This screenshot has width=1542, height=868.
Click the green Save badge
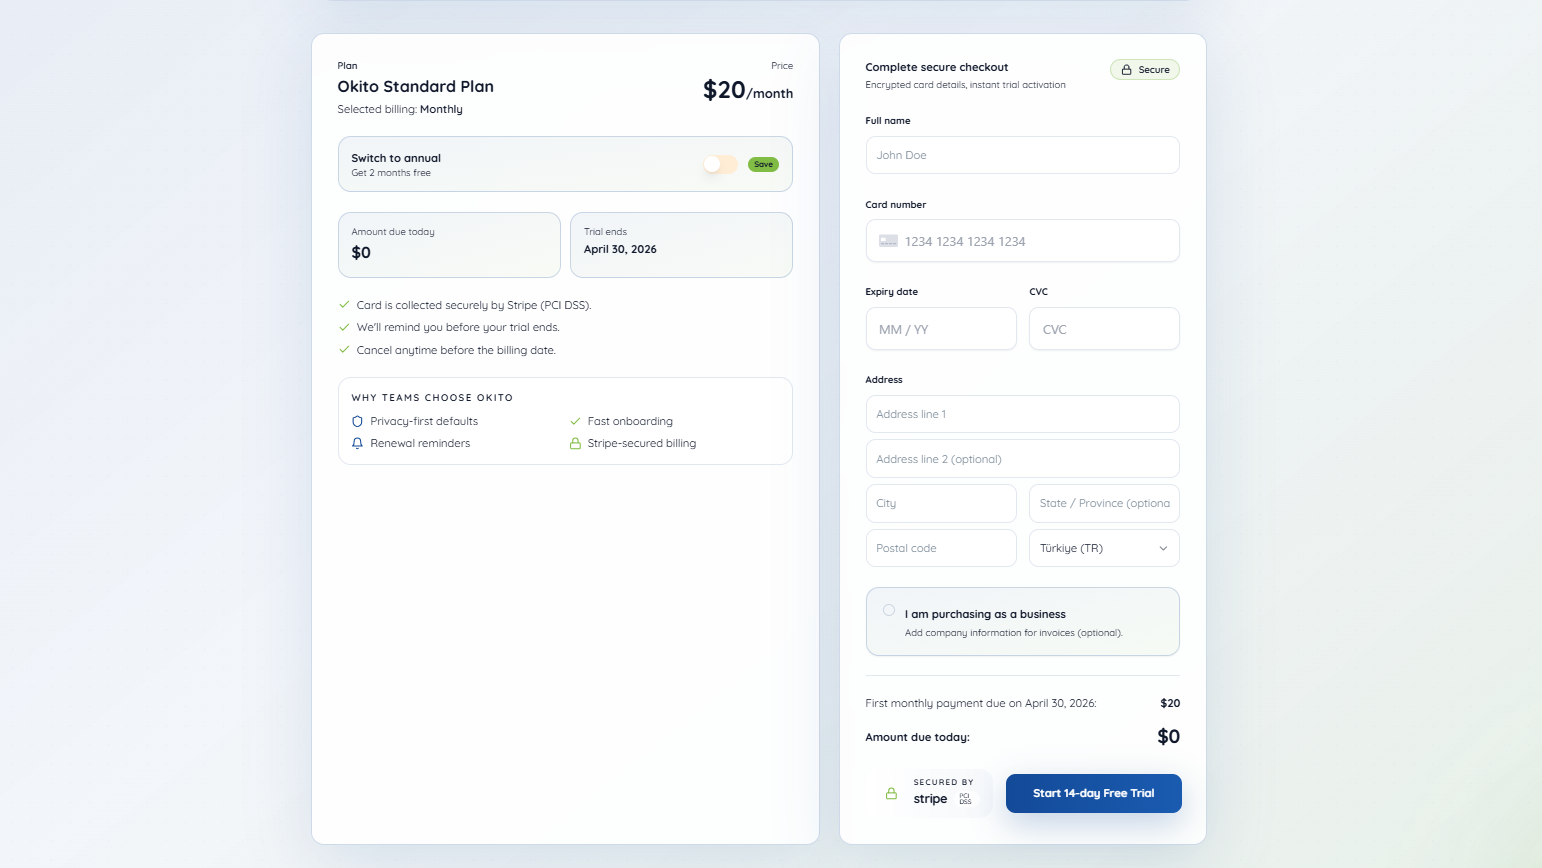(x=763, y=164)
